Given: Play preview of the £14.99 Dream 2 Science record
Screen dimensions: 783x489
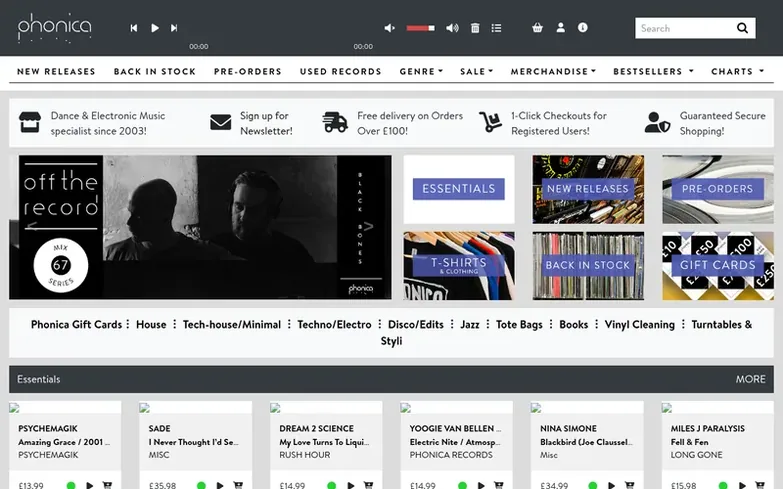Looking at the screenshot, I should pyautogui.click(x=351, y=485).
